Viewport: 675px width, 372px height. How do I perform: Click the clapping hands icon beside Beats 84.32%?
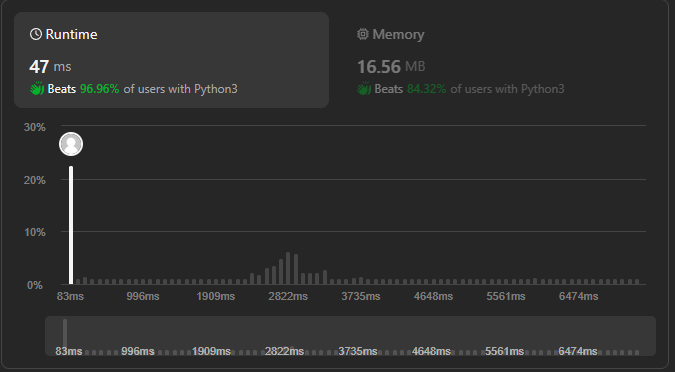pos(364,89)
